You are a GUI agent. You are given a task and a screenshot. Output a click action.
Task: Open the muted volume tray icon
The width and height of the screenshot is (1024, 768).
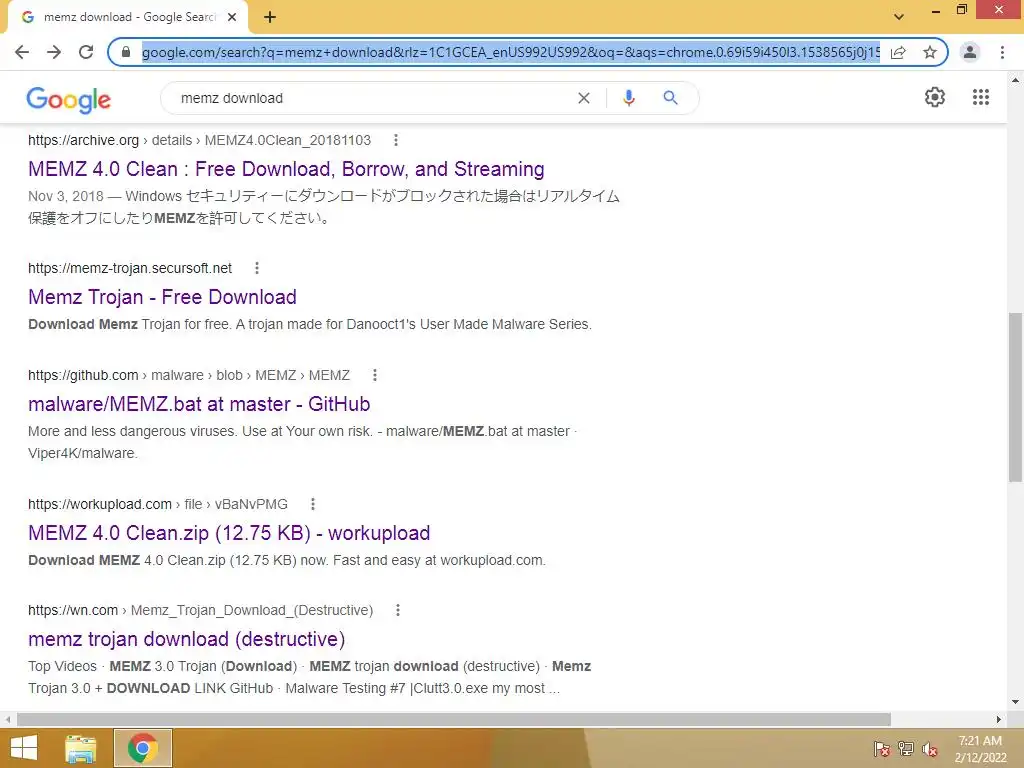(930, 749)
